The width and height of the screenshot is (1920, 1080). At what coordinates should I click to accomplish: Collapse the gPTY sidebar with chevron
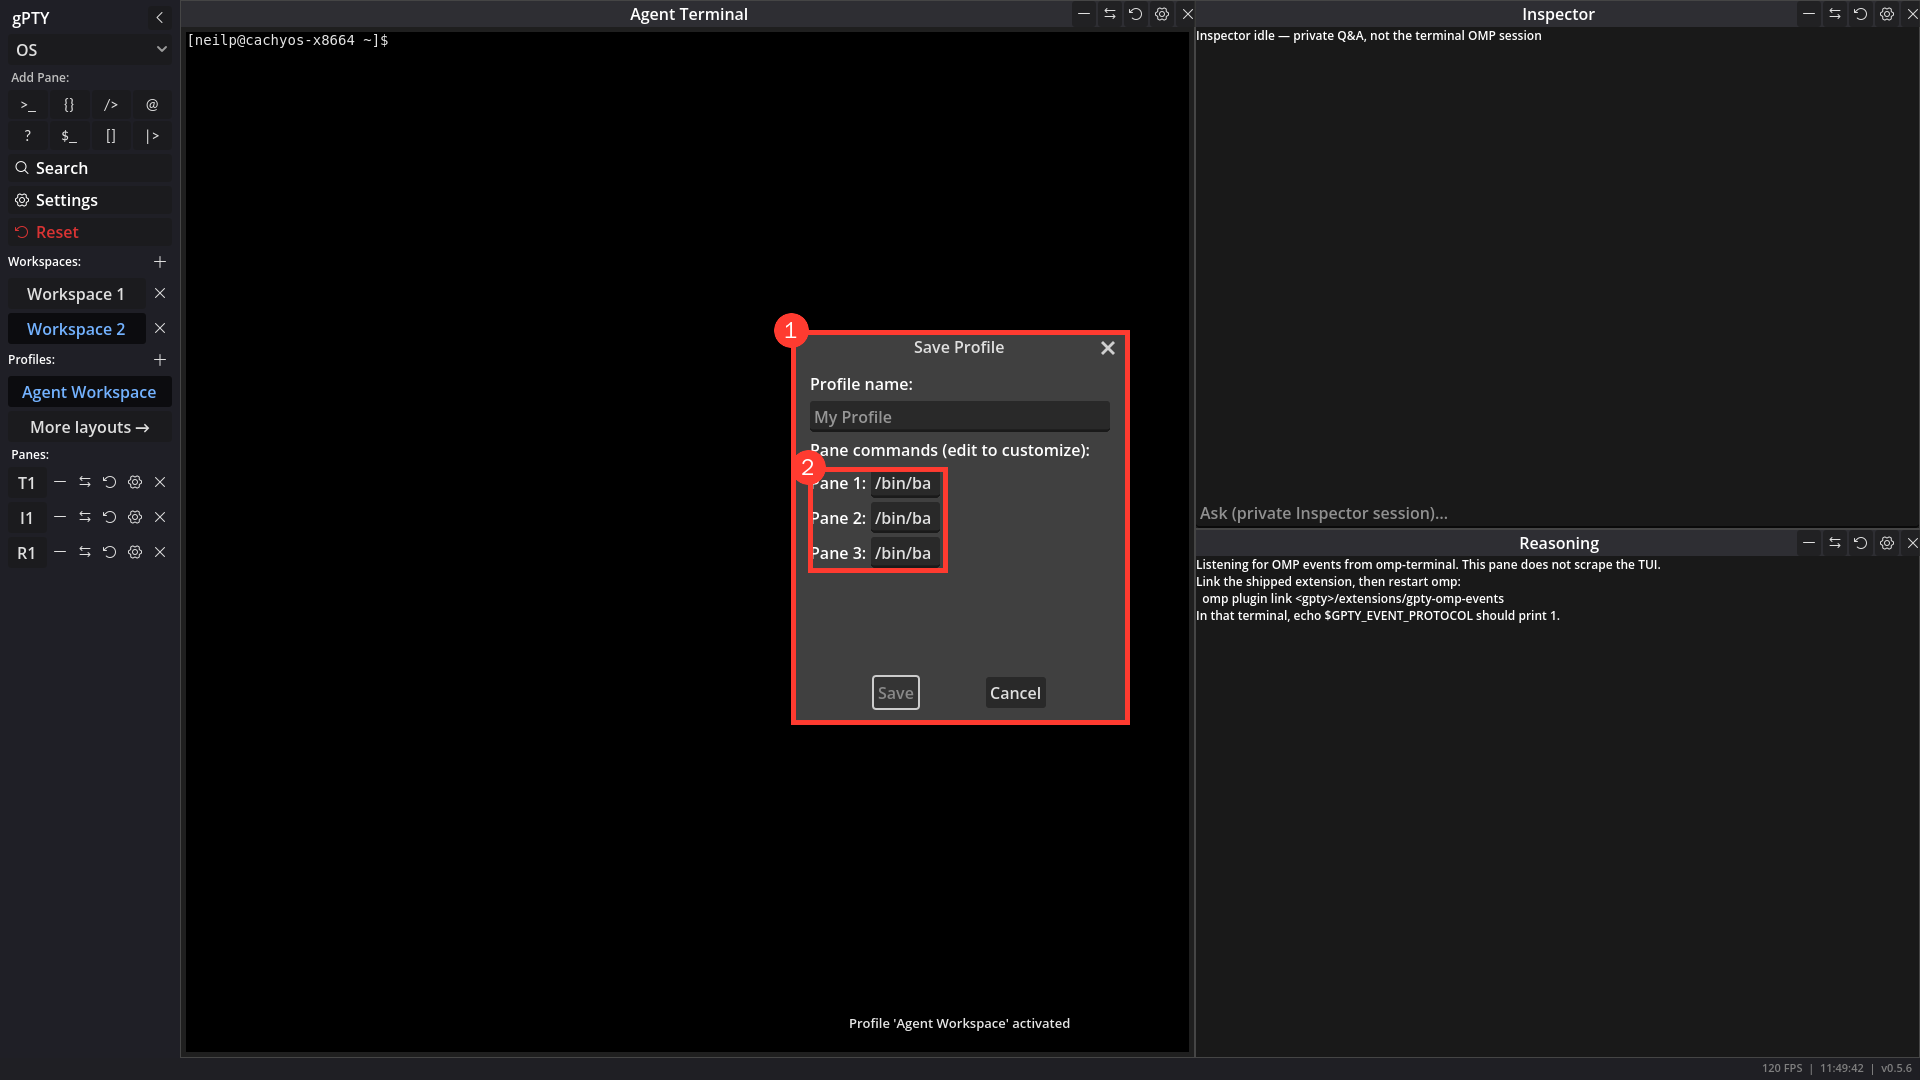pos(160,17)
